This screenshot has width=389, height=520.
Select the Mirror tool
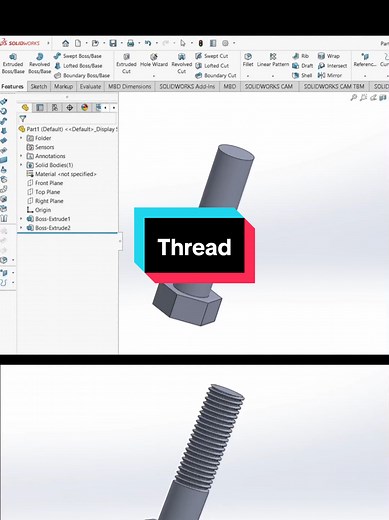click(330, 75)
